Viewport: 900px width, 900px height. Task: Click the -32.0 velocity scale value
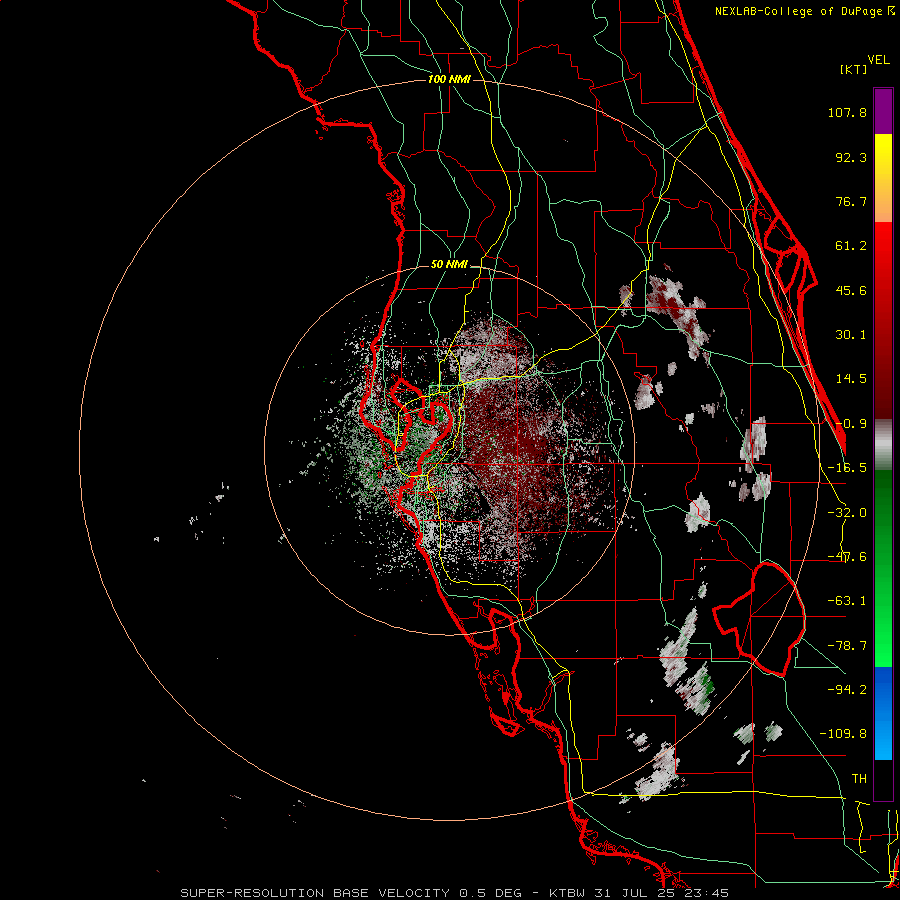pyautogui.click(x=847, y=513)
